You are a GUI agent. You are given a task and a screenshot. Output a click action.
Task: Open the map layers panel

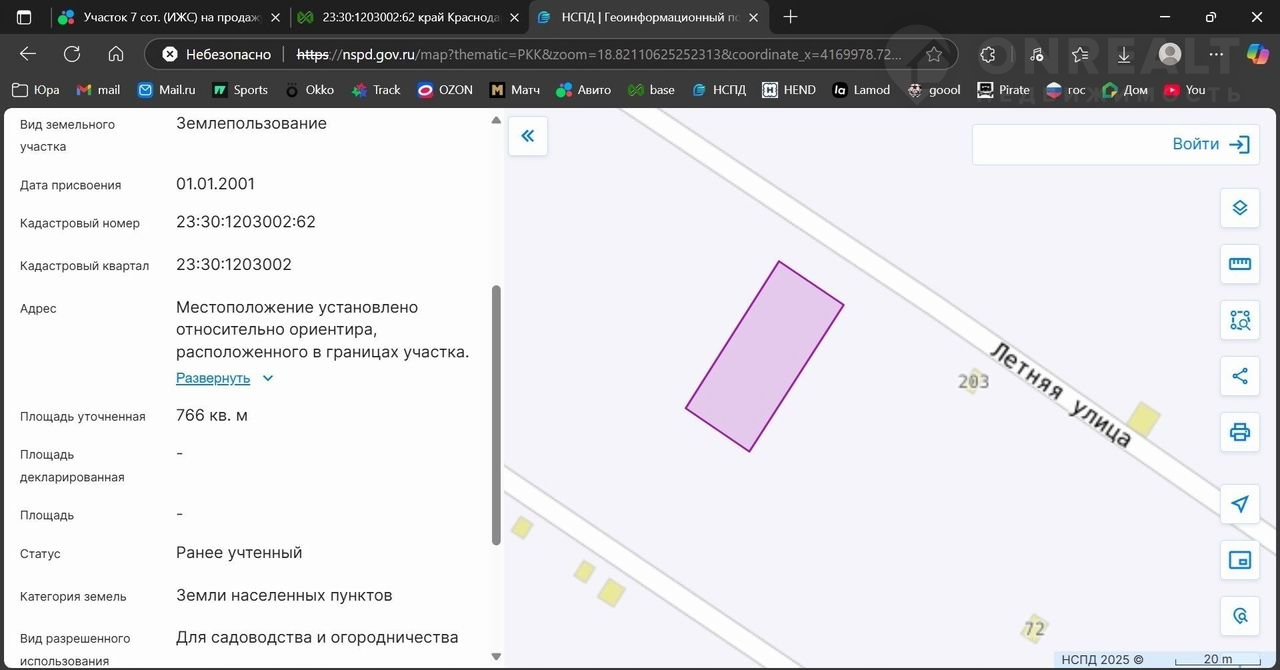(1240, 208)
